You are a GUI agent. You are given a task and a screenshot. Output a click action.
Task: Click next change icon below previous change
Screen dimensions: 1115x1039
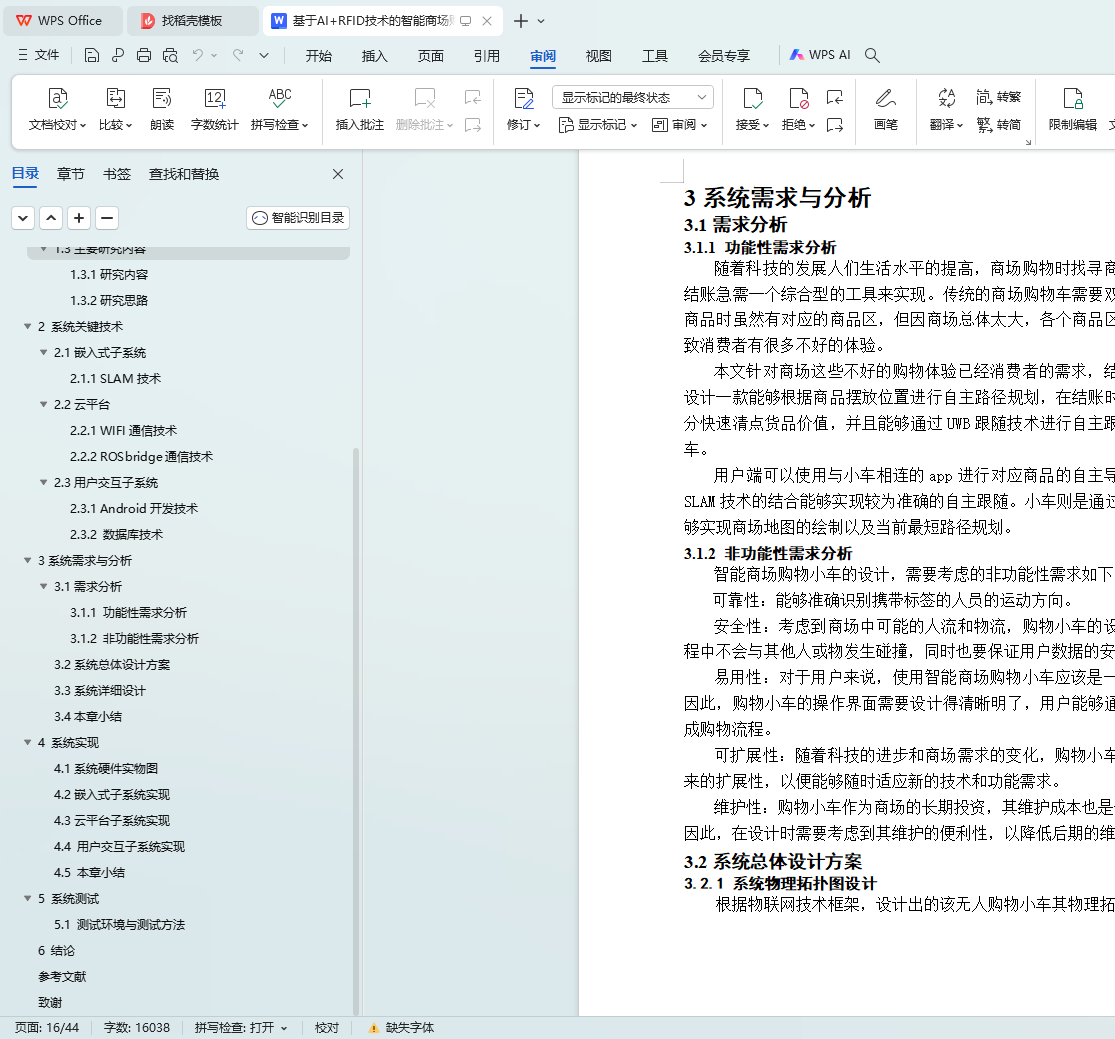(835, 125)
